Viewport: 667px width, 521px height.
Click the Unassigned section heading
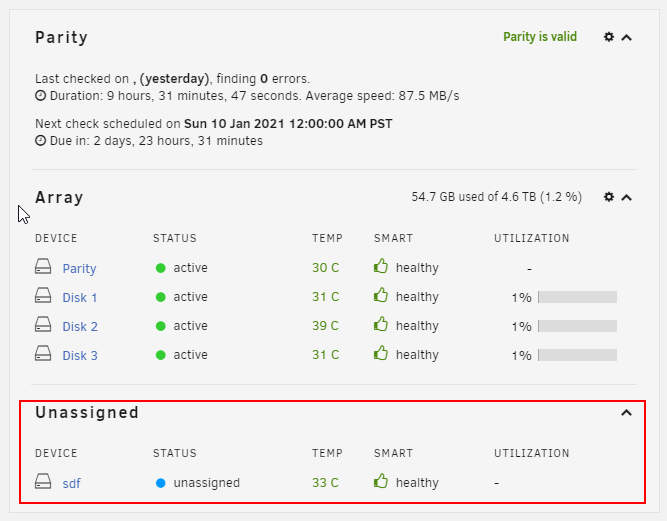[87, 413]
